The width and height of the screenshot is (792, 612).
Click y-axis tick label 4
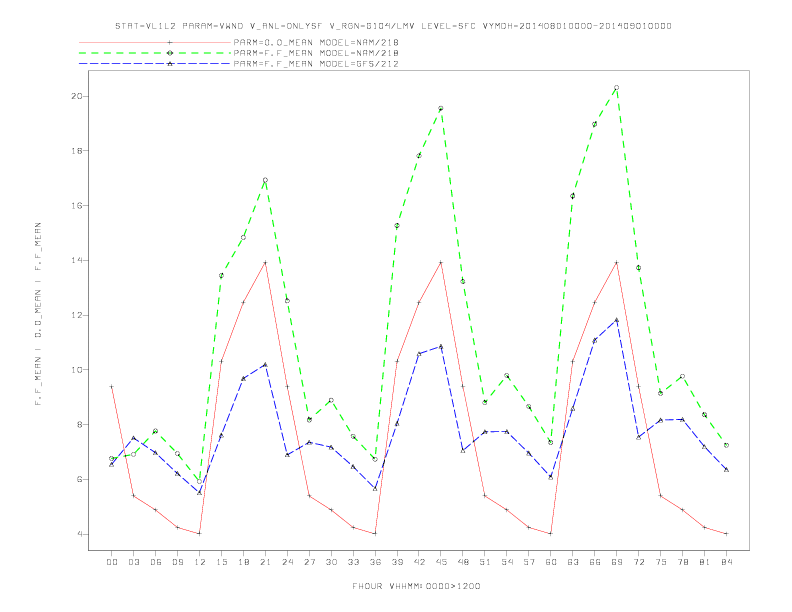pos(80,534)
